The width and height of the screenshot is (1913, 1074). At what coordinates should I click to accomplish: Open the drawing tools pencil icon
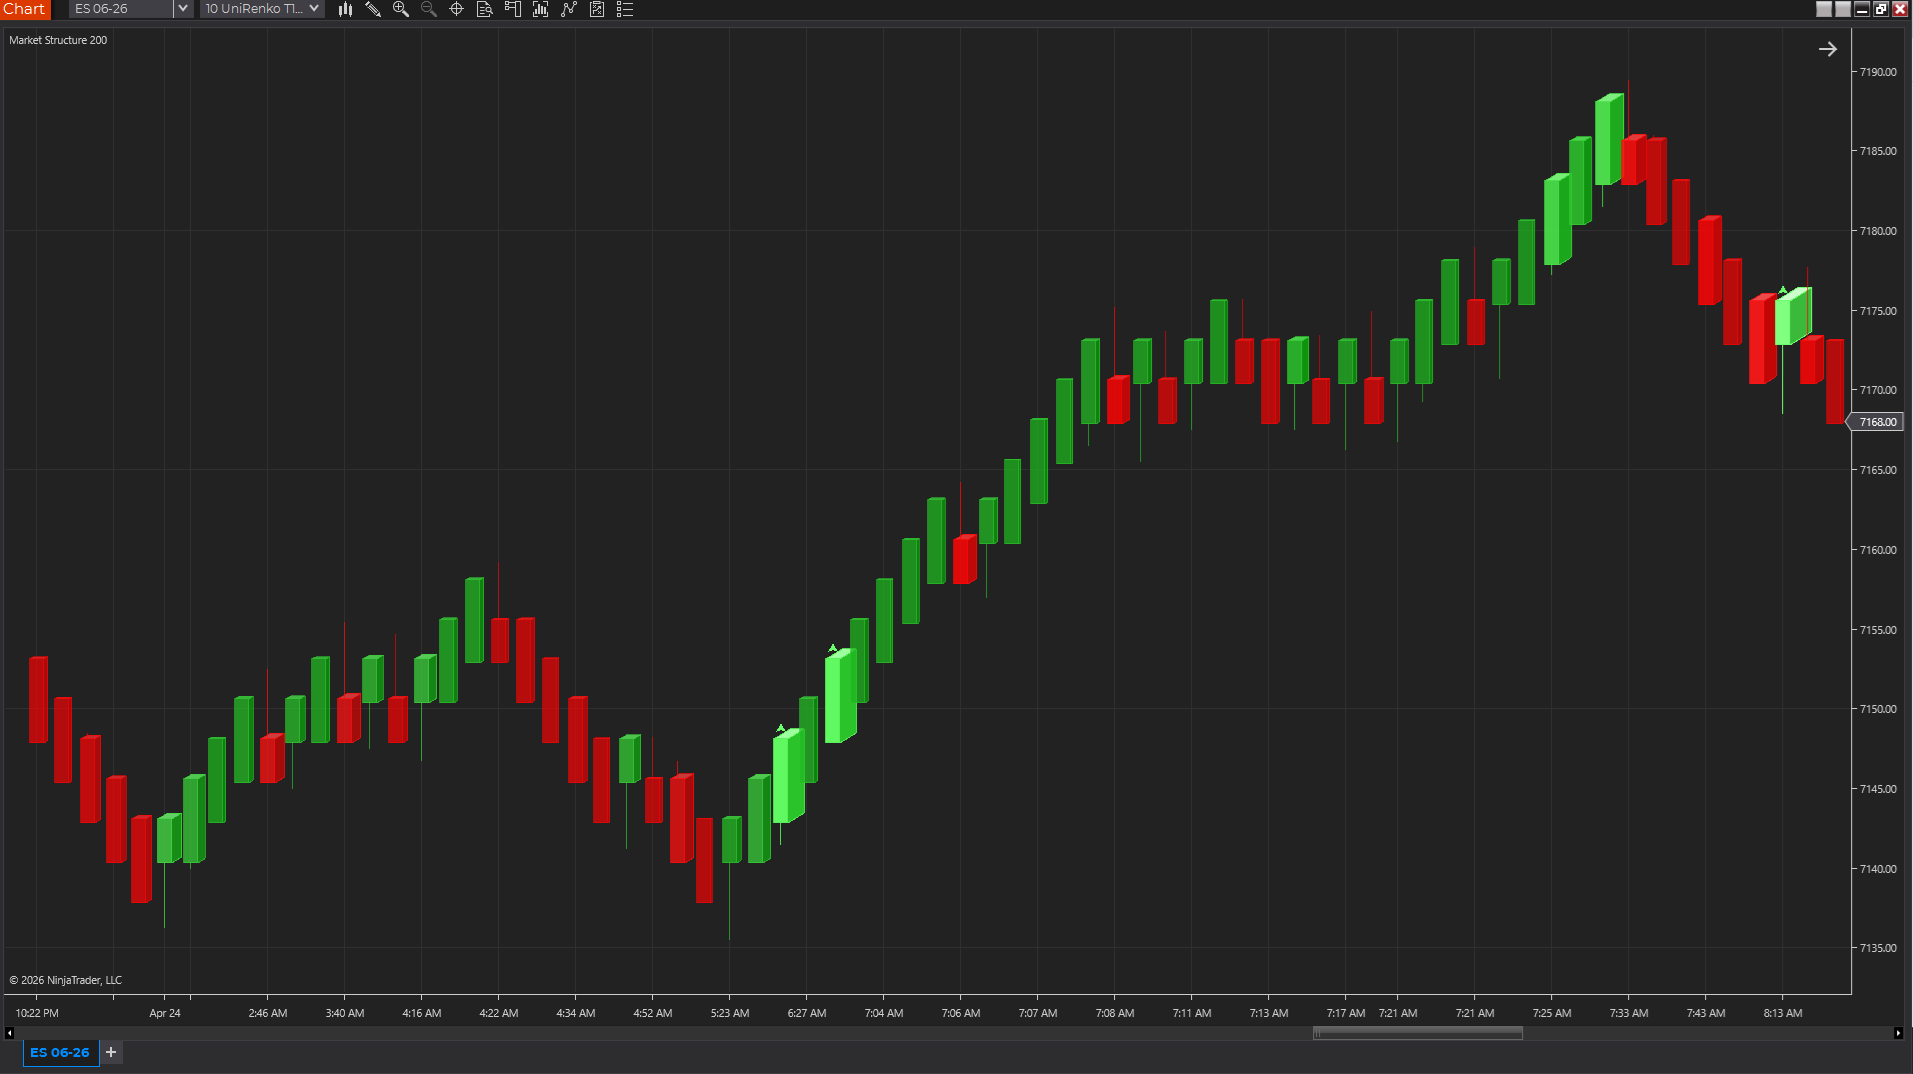373,9
